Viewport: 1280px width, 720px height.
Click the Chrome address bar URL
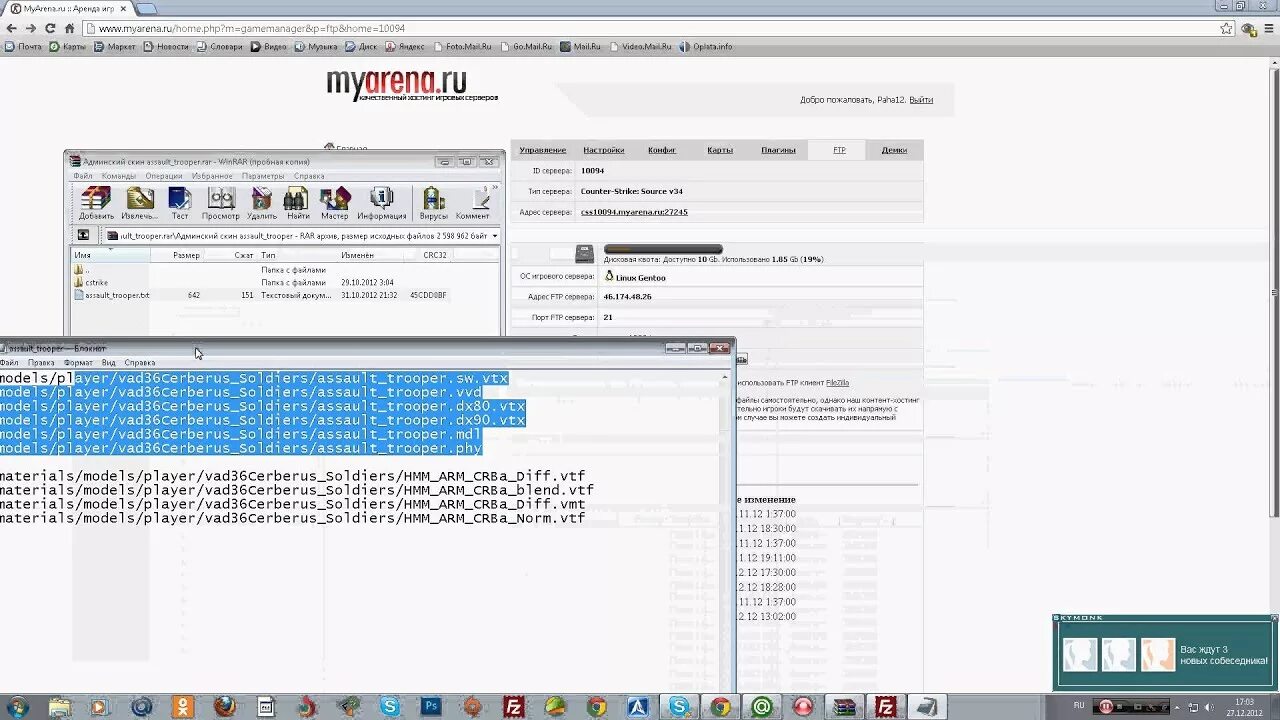pyautogui.click(x=251, y=28)
